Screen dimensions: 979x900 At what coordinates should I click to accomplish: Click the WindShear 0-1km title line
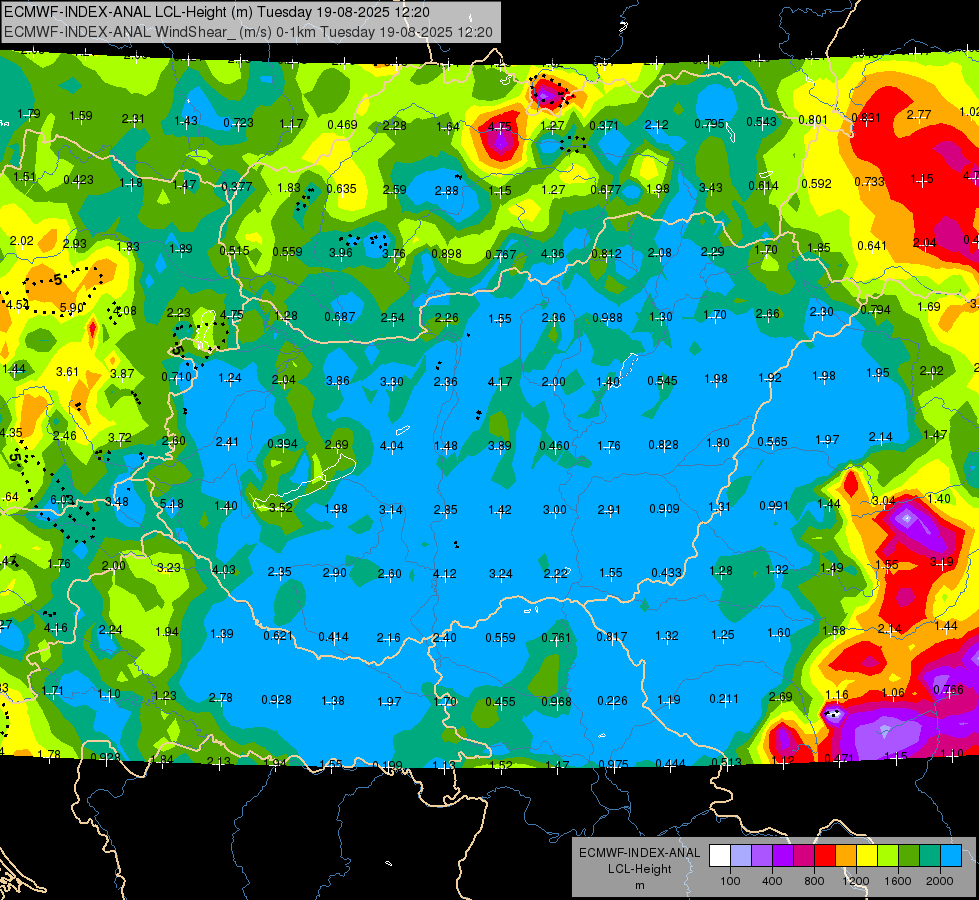pos(248,32)
